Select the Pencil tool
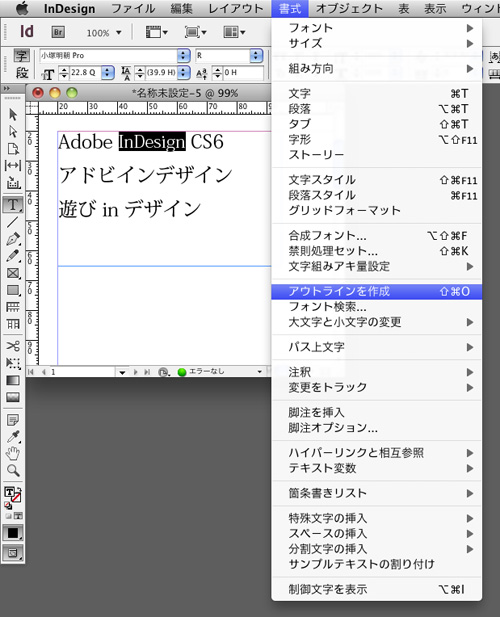This screenshot has height=617, width=500. tap(13, 256)
